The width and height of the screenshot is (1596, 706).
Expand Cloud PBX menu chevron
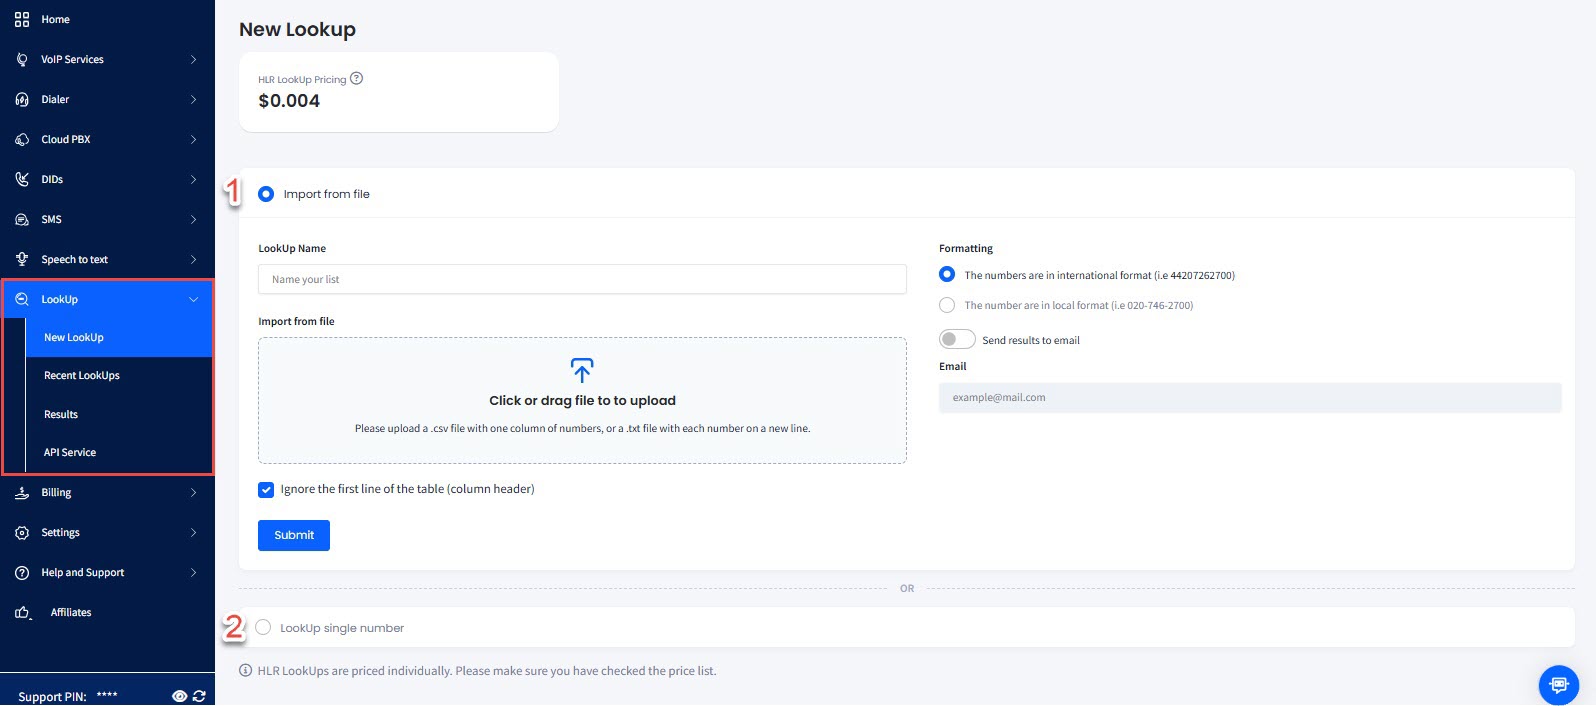[x=193, y=139]
